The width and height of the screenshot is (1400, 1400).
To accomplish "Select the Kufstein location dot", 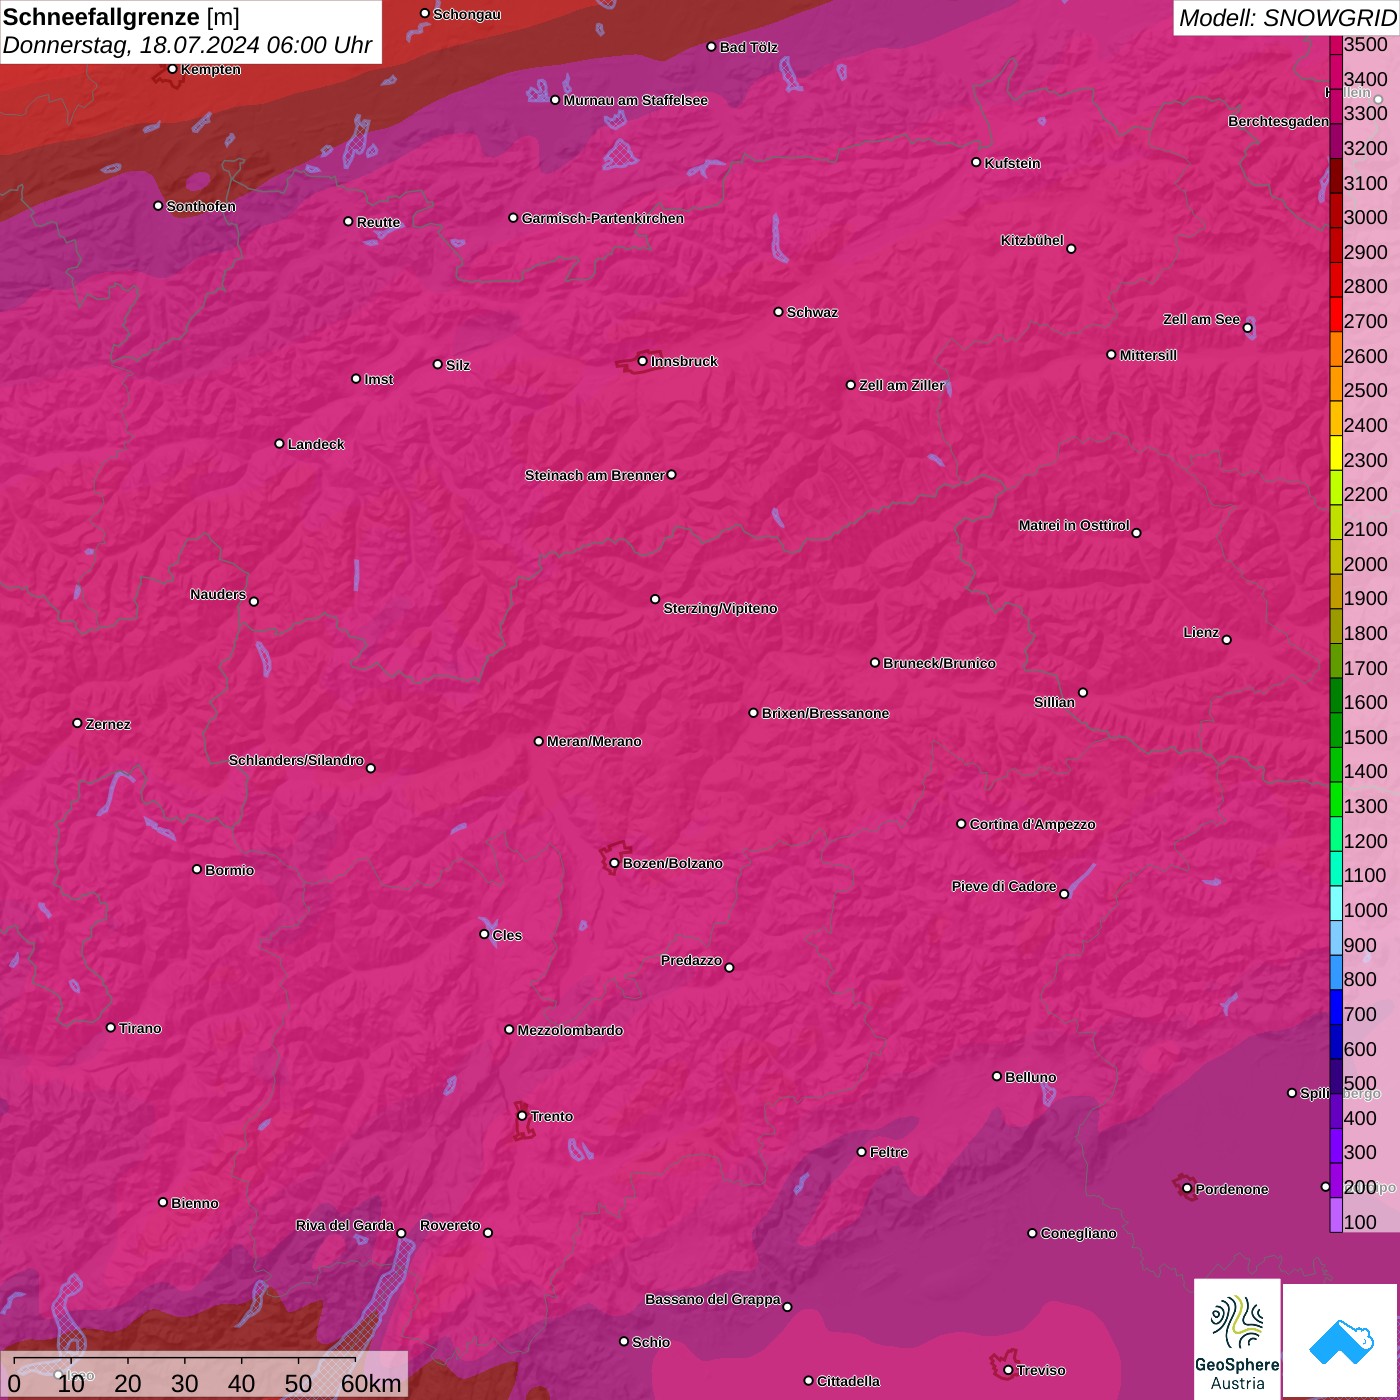I will tap(976, 162).
